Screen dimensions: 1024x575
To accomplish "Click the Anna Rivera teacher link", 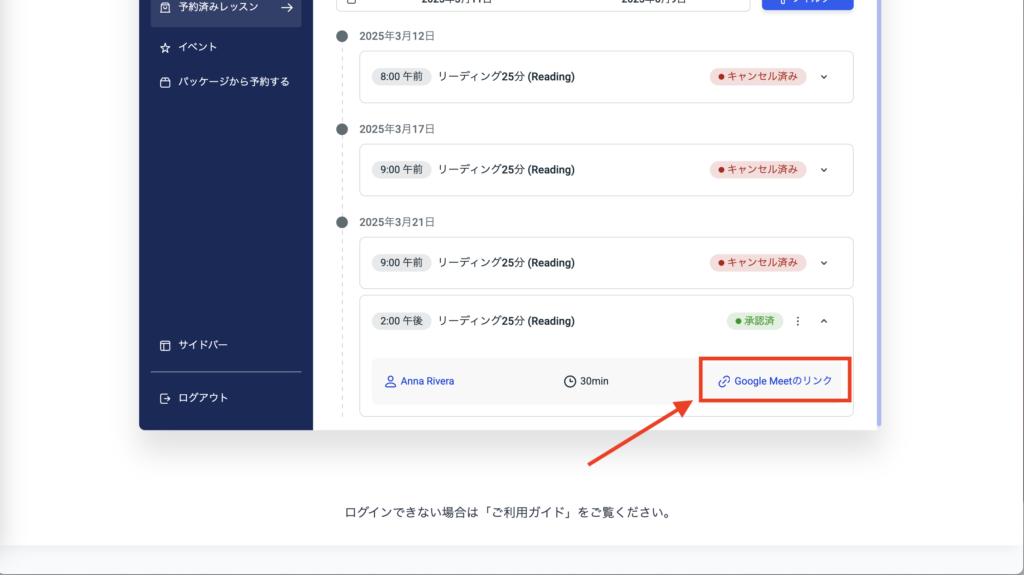I will click(427, 381).
